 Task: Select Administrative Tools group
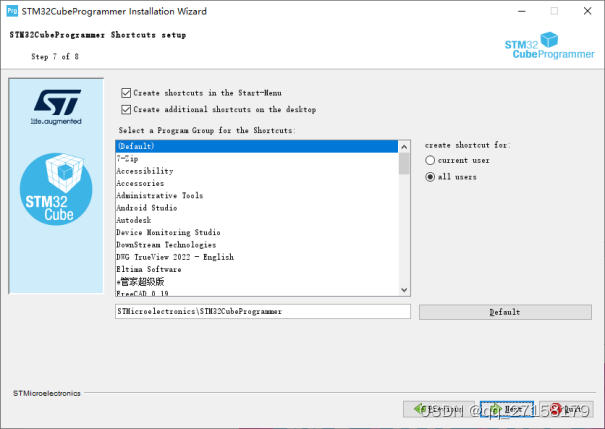pyautogui.click(x=257, y=196)
